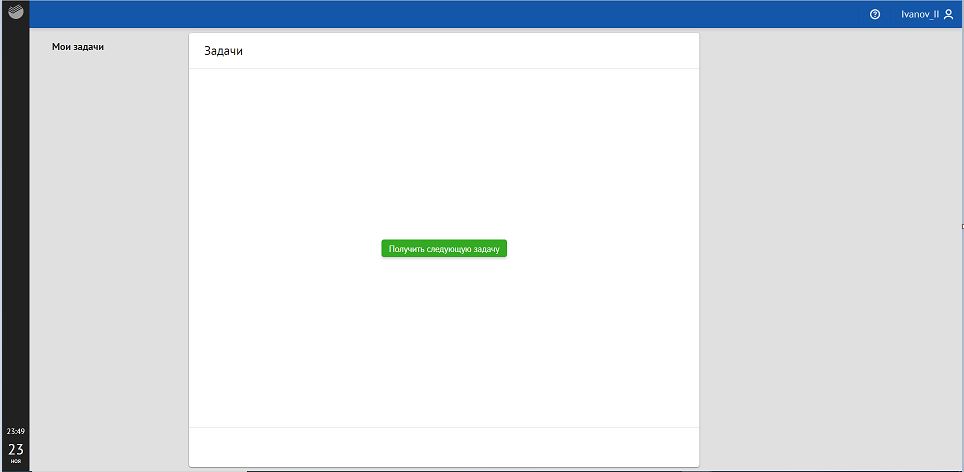This screenshot has width=964, height=472.
Task: Click the "Получить следующую задачу" button
Action: click(444, 248)
